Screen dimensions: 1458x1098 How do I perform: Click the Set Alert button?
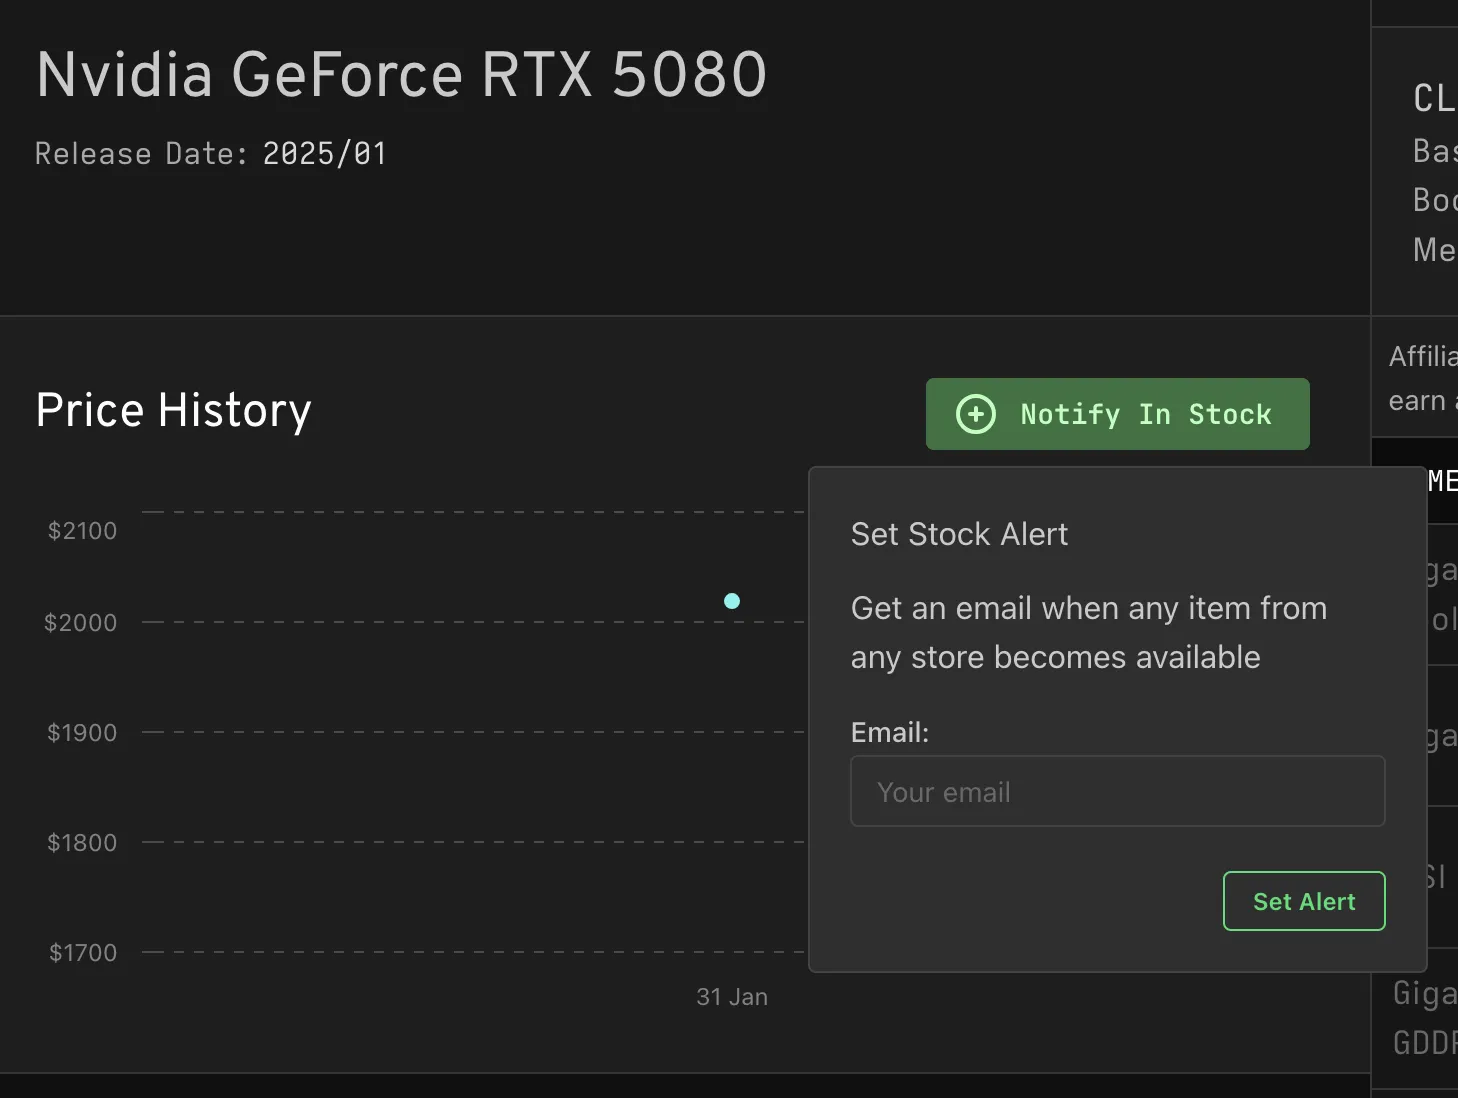point(1303,901)
